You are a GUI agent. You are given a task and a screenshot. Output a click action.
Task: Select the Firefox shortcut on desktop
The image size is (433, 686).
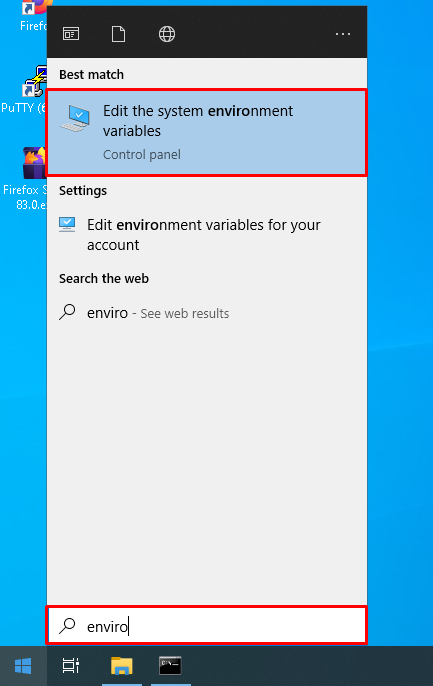tap(33, 16)
